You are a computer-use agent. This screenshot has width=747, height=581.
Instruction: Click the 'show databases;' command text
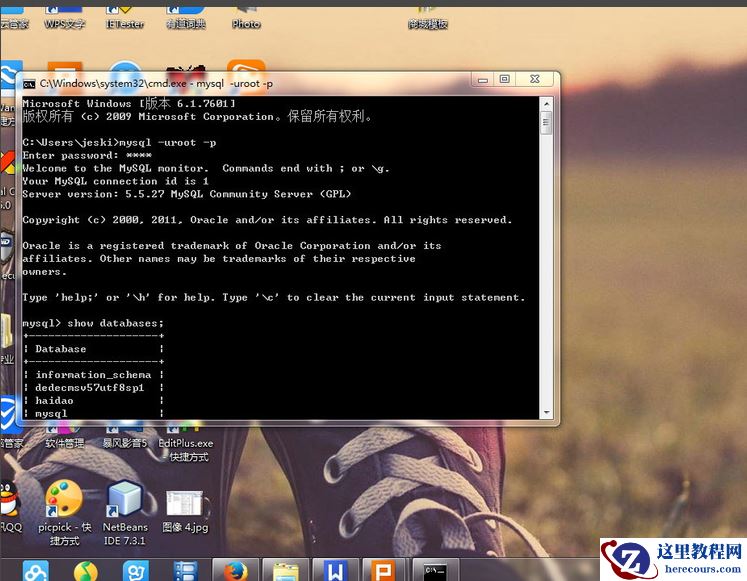(x=115, y=323)
